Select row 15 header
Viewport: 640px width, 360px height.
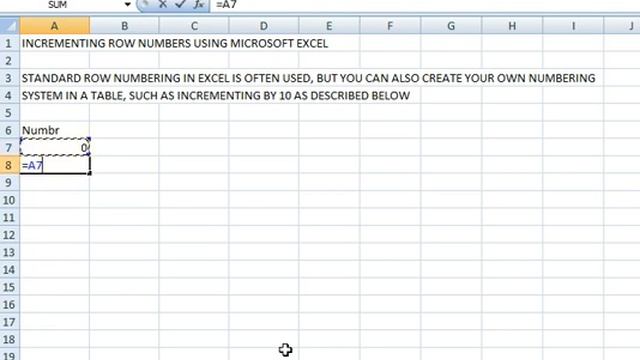click(x=9, y=287)
